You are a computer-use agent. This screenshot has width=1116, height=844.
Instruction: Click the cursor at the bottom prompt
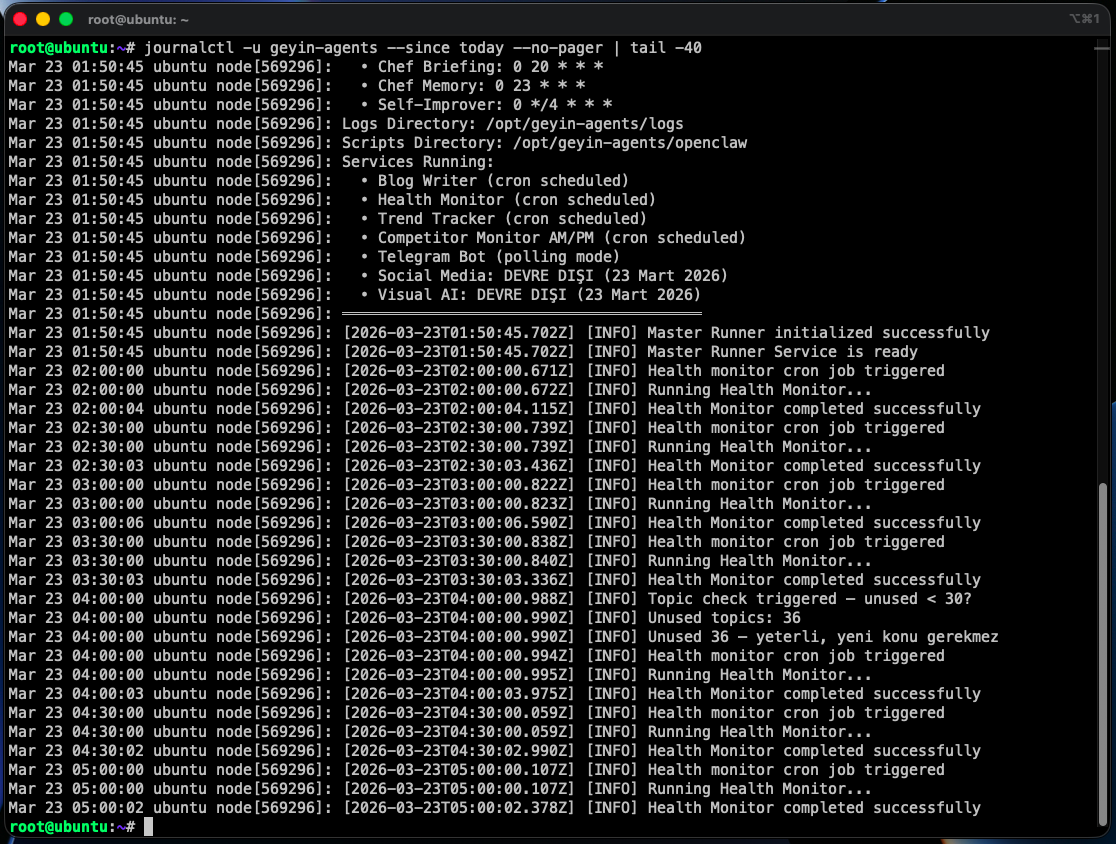148,826
